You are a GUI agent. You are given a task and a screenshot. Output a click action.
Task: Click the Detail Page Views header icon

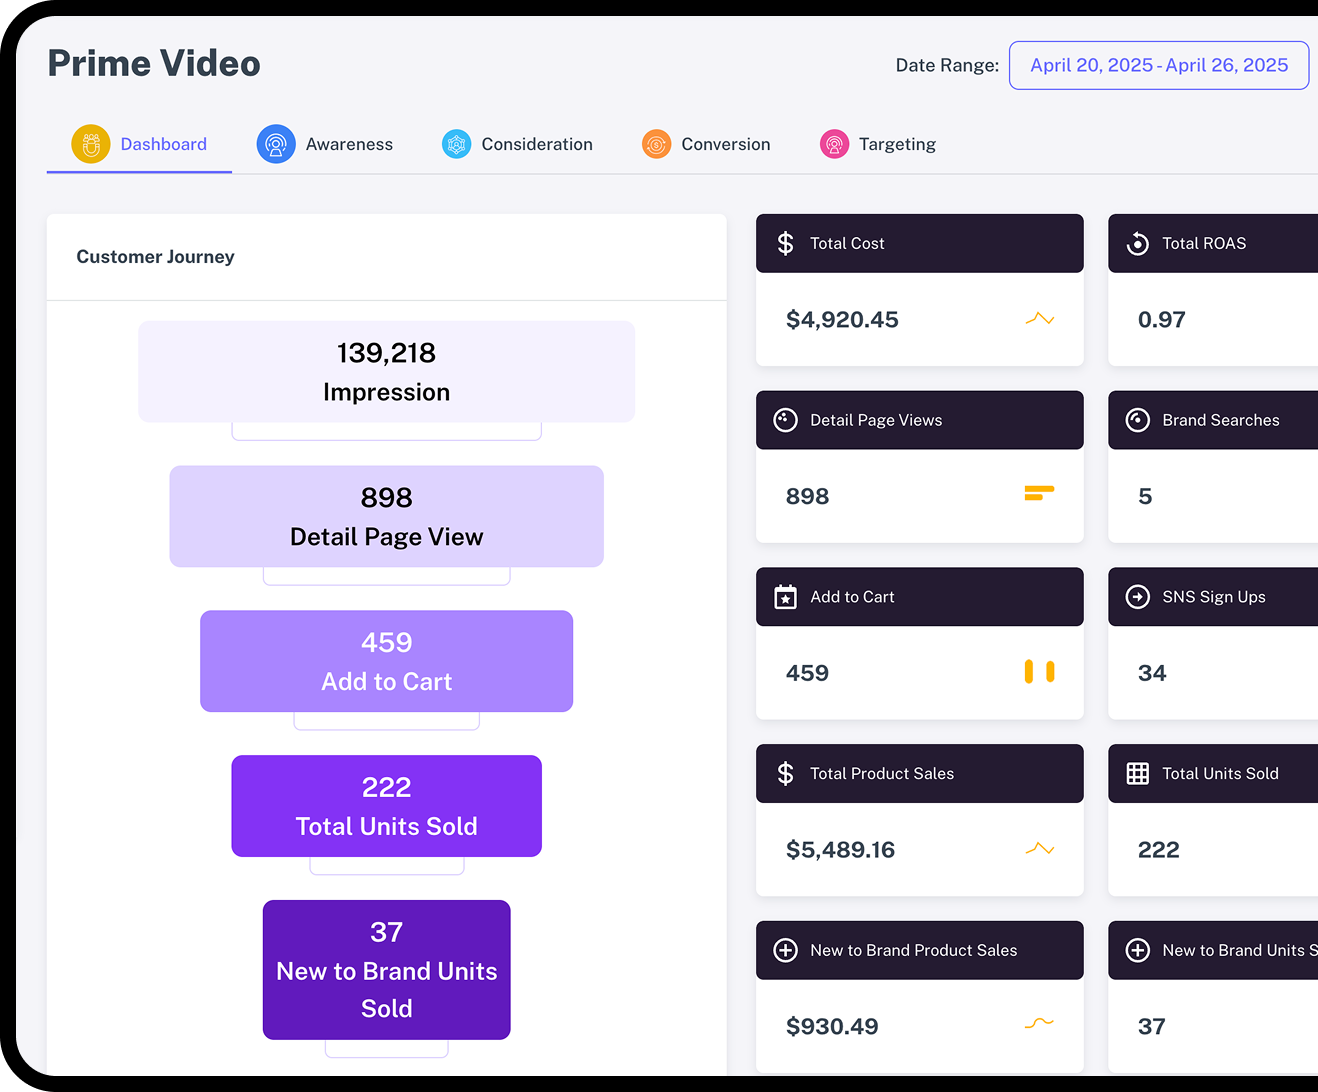786,420
